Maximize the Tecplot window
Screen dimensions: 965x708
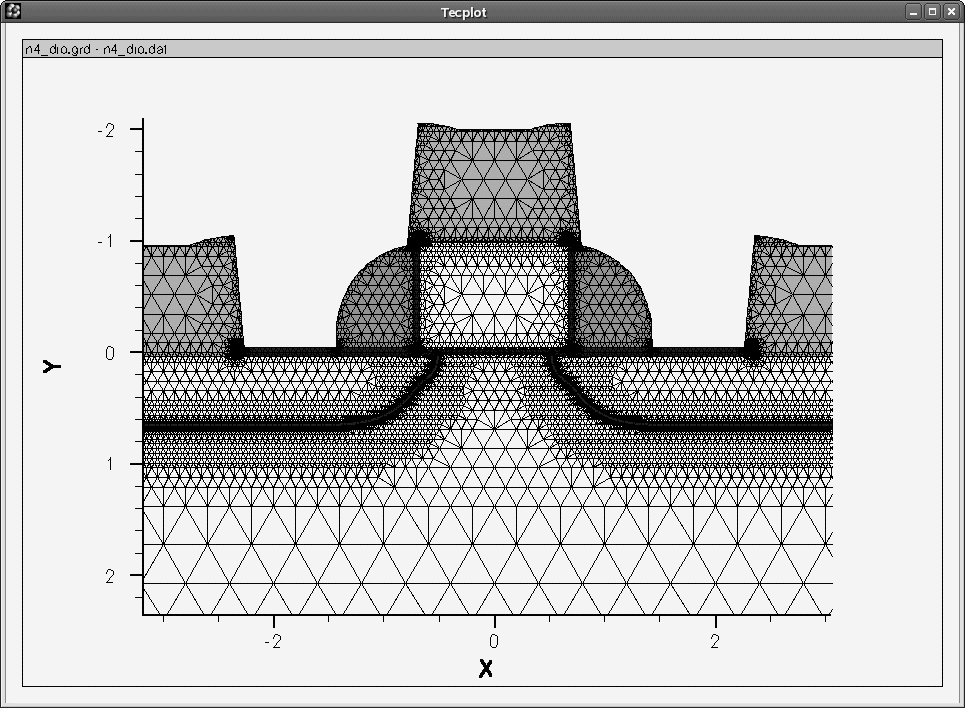point(932,11)
